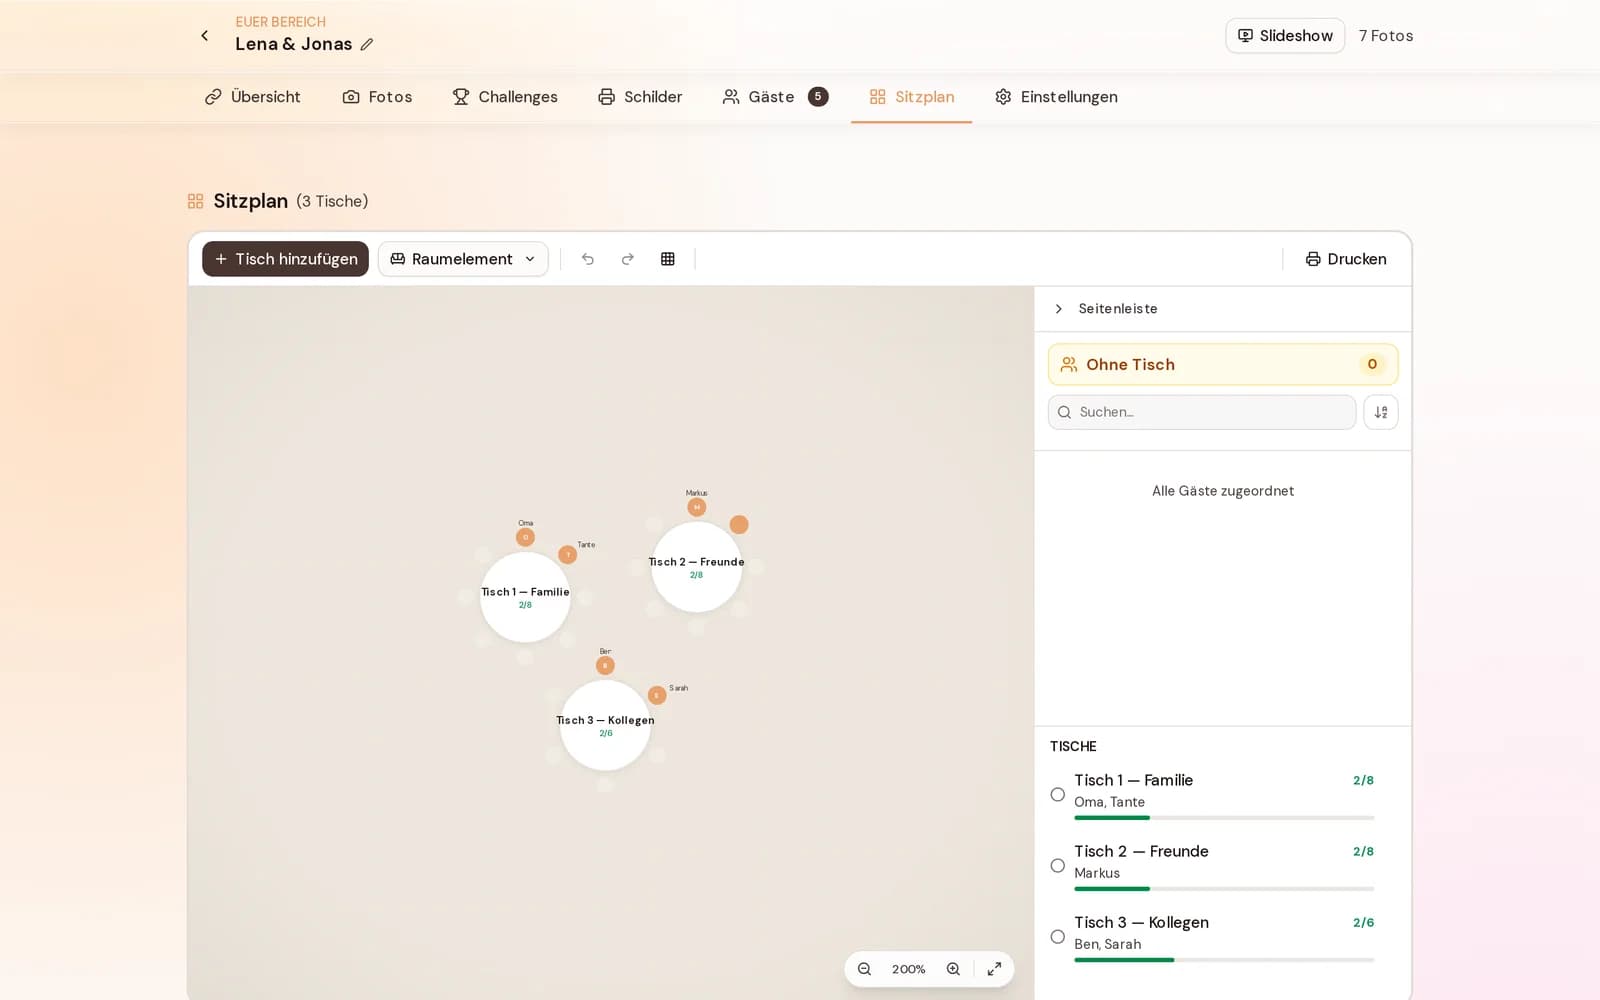This screenshot has height=1000, width=1600.
Task: Select radio for Tisch 1 — Familie
Action: (x=1058, y=794)
